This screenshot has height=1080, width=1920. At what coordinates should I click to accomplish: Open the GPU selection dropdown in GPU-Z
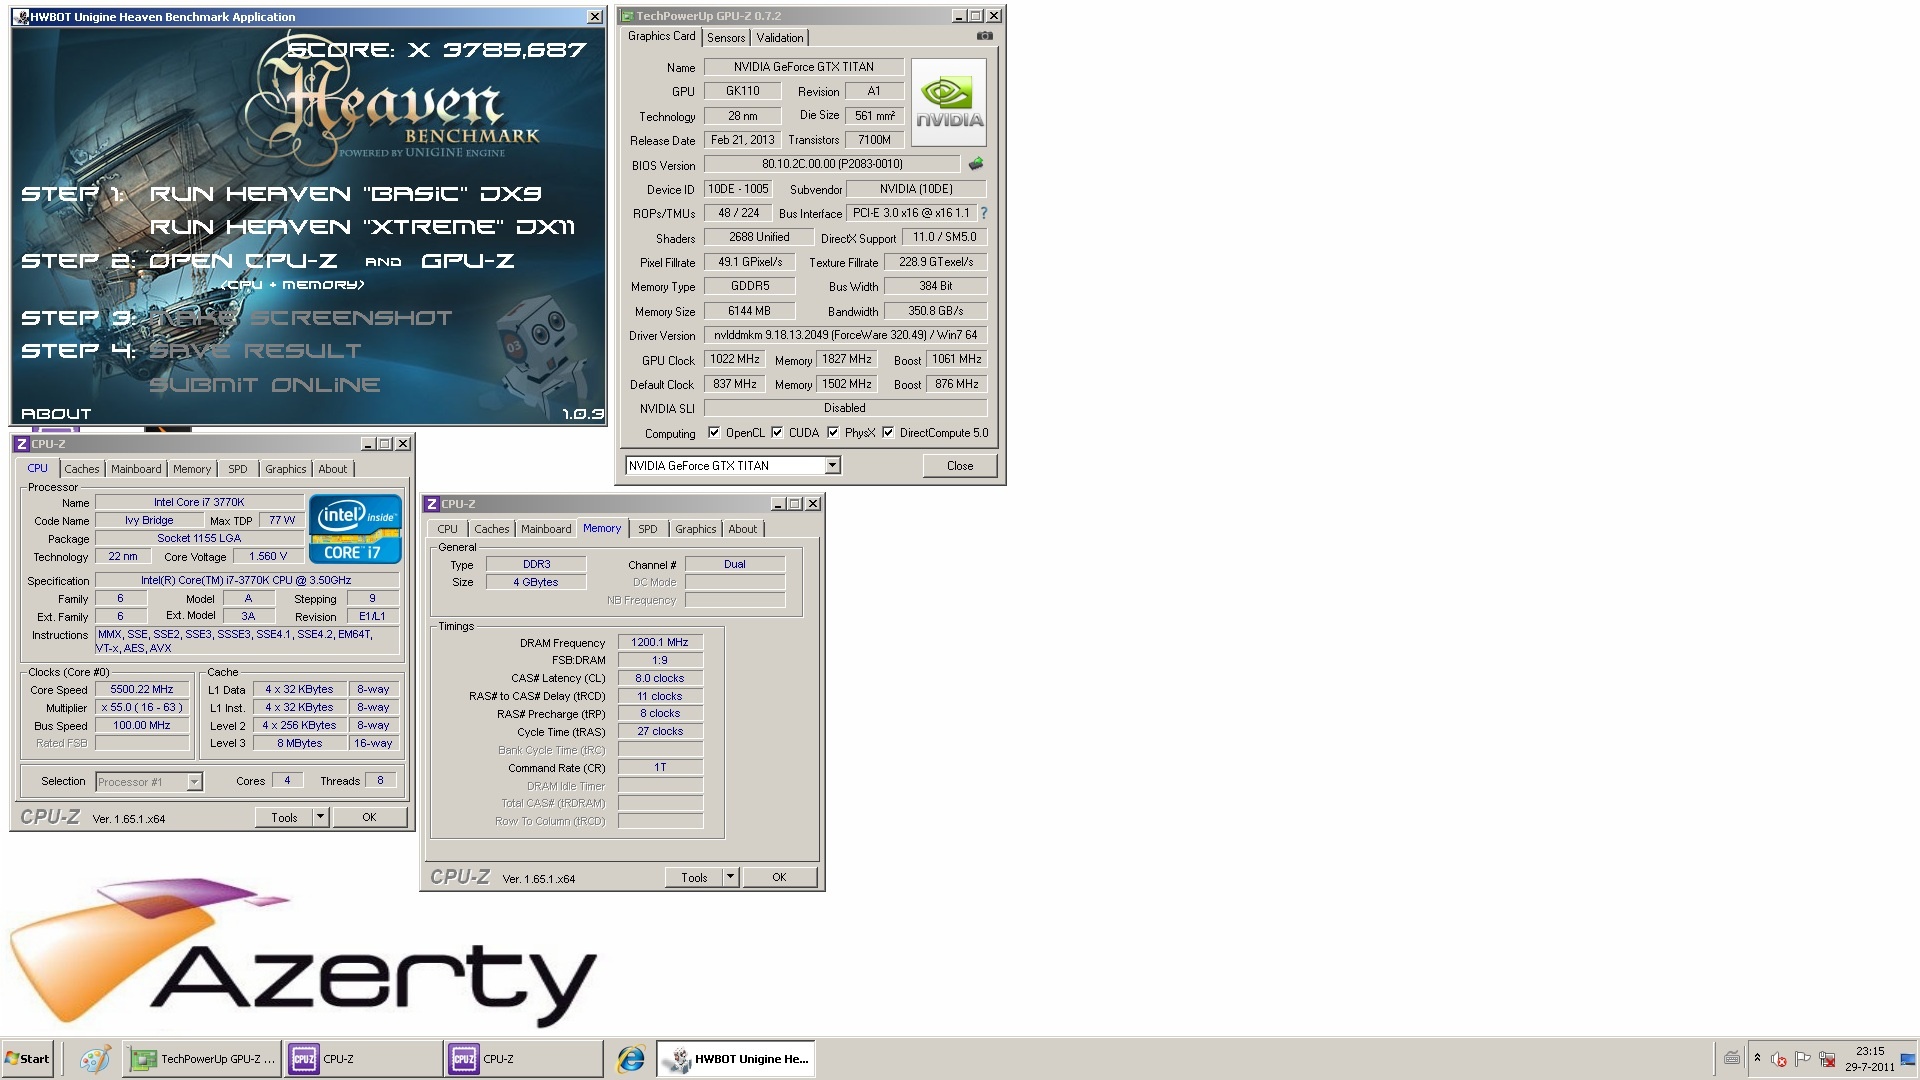[x=832, y=466]
